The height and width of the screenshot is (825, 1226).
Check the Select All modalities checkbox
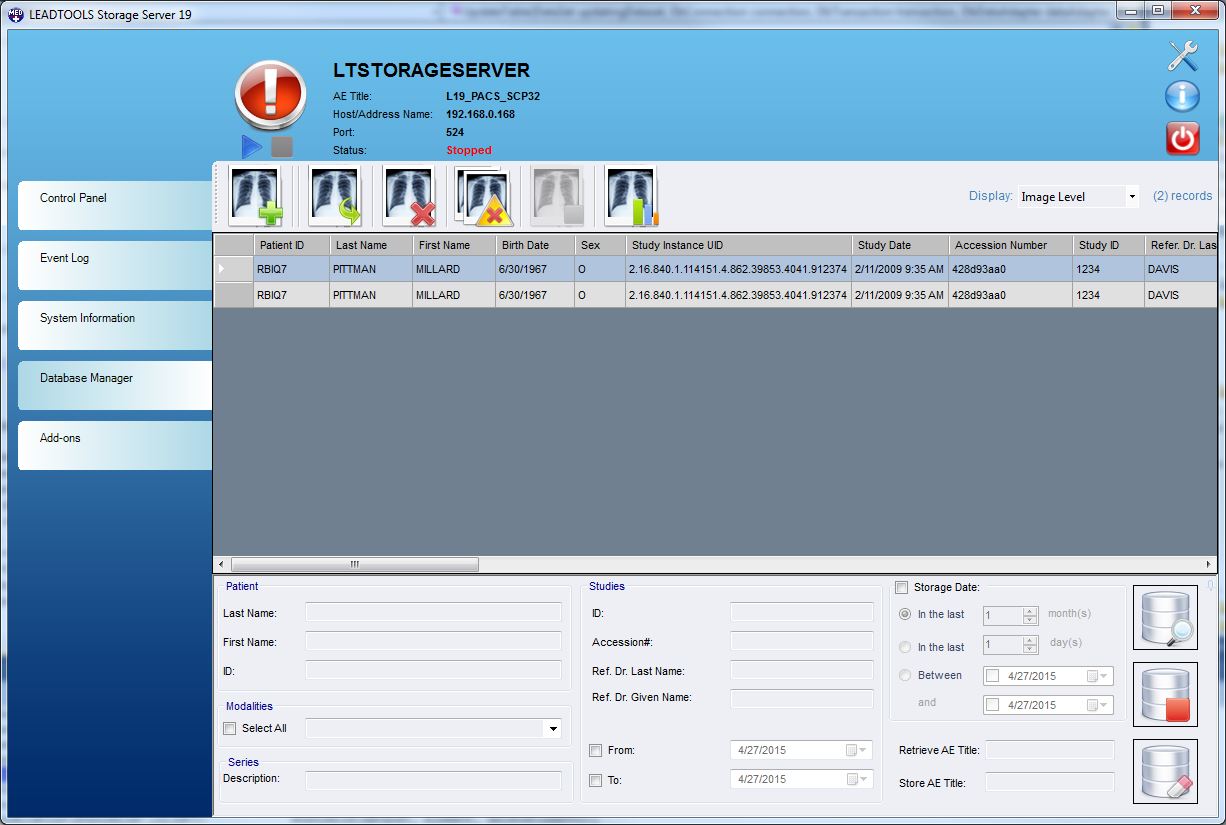pyautogui.click(x=230, y=729)
